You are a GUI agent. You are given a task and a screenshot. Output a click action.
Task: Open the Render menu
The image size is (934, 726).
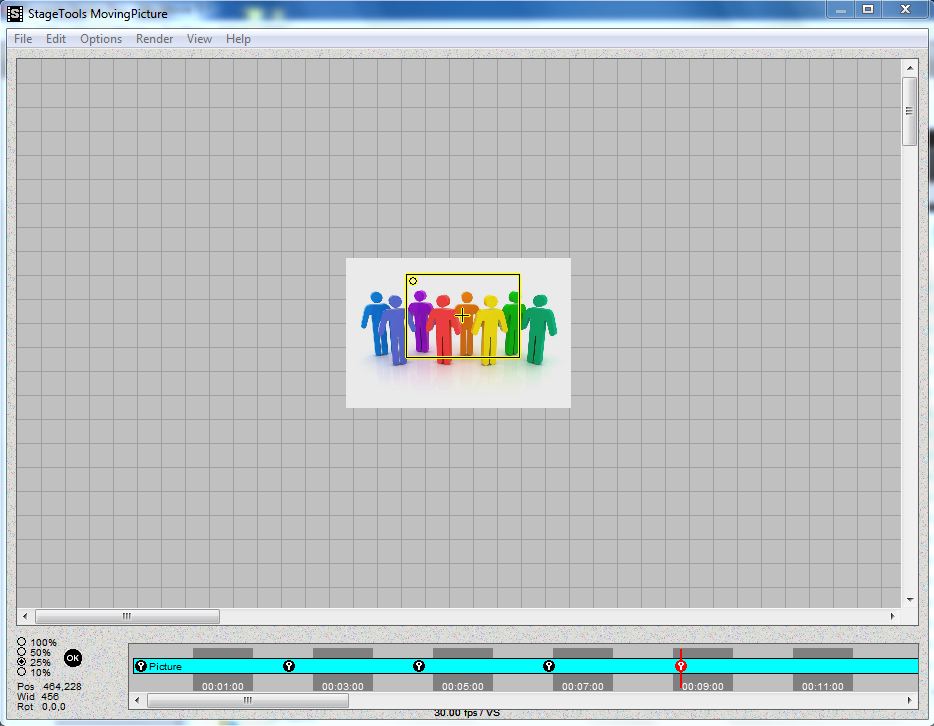tap(154, 39)
